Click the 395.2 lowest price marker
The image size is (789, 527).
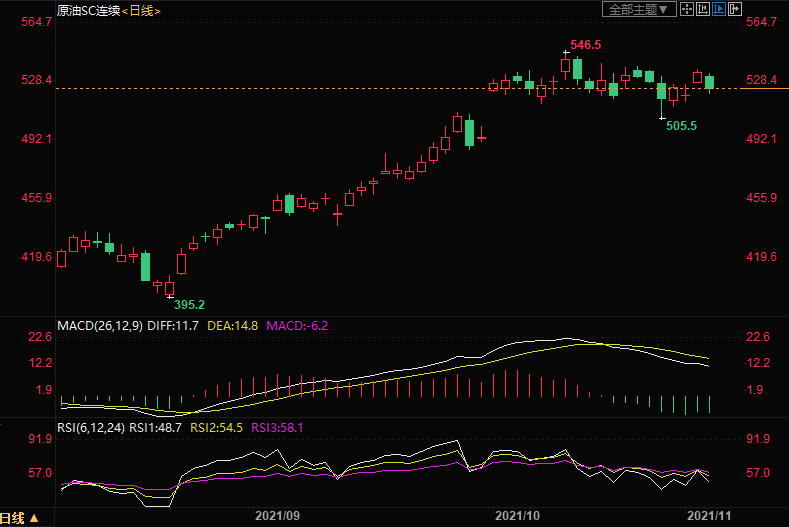(190, 304)
